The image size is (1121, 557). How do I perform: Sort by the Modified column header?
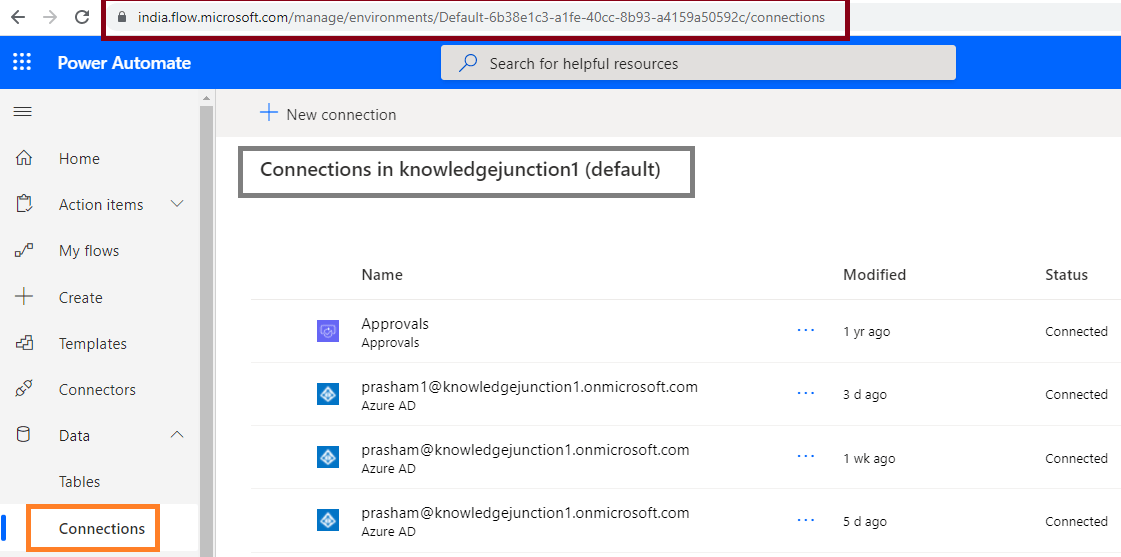874,275
